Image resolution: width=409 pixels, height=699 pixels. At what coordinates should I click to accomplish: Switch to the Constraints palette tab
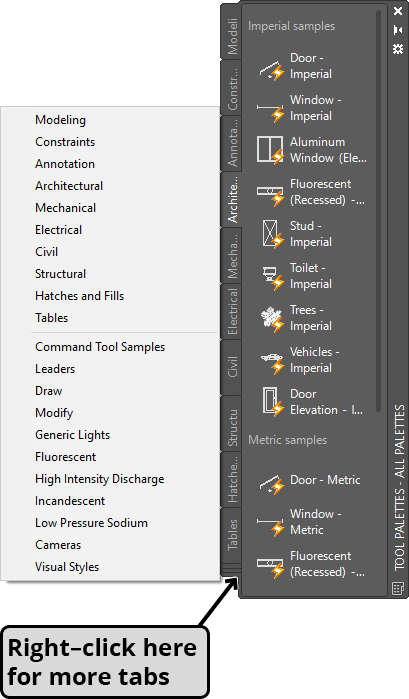[231, 88]
